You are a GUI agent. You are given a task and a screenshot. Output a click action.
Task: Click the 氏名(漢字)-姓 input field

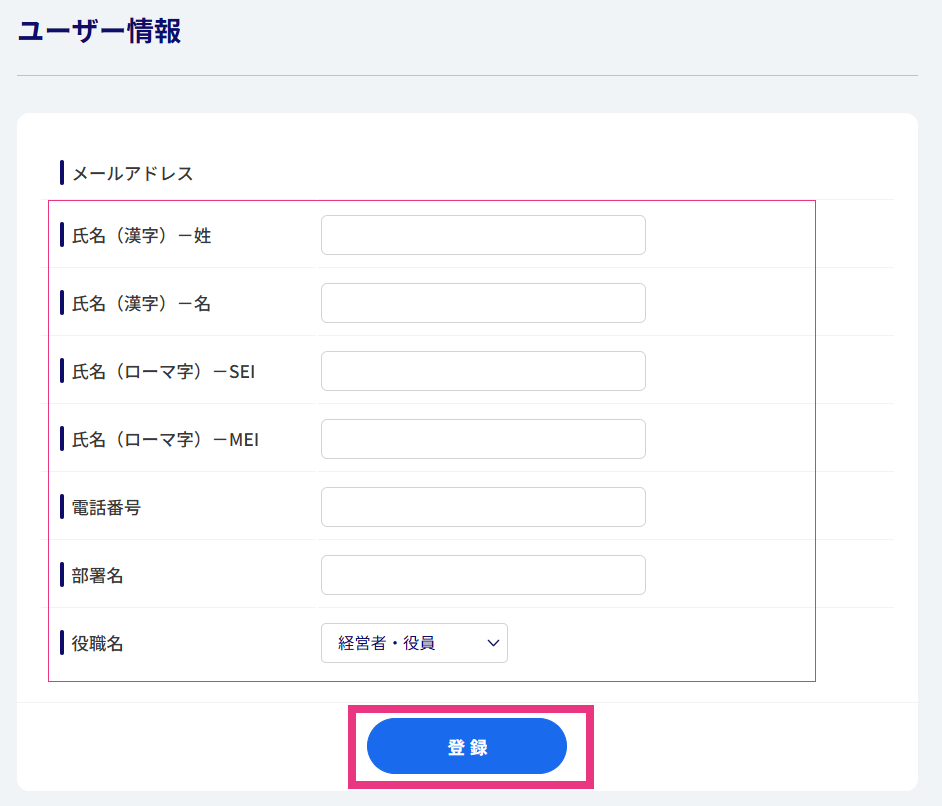click(483, 235)
